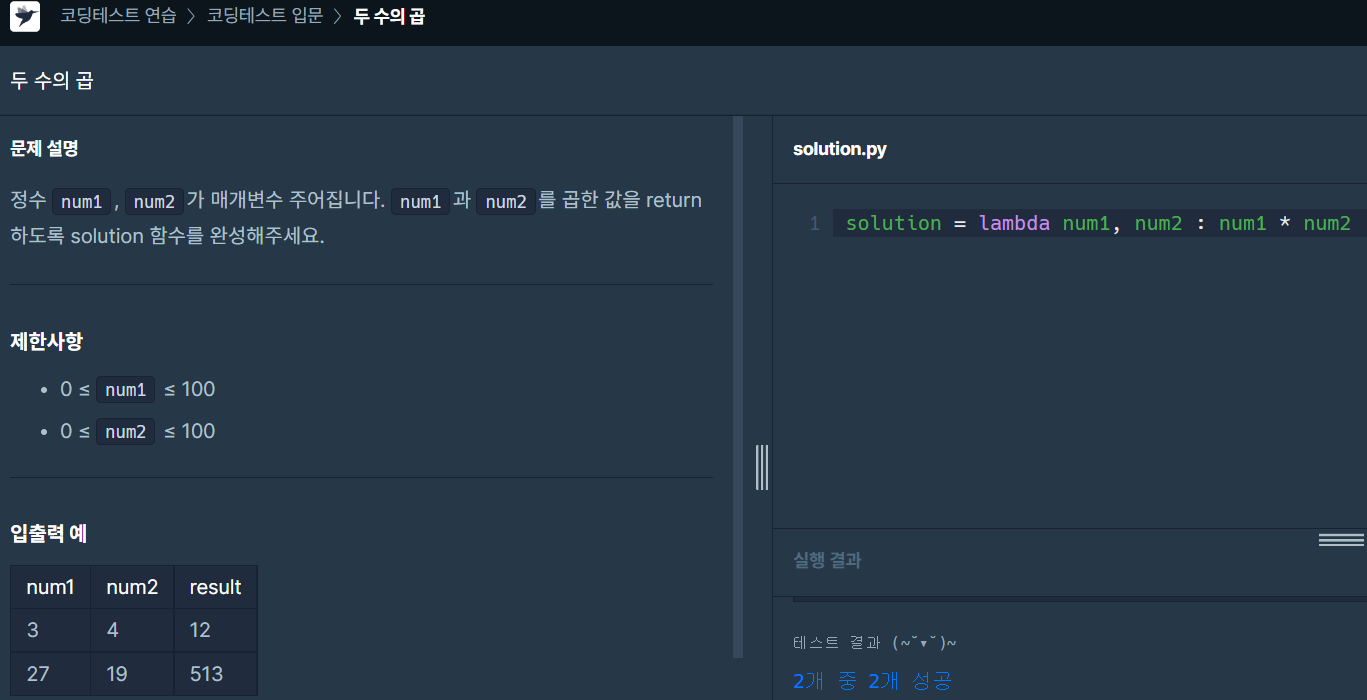
Task: Click the cell containing 513
Action: click(x=215, y=674)
